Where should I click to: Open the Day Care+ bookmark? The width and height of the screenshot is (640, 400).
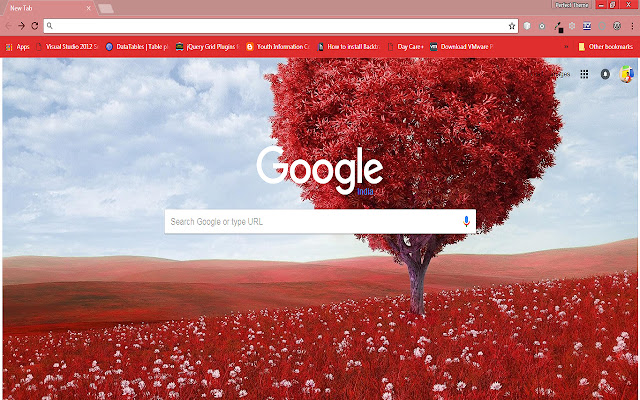coord(405,47)
